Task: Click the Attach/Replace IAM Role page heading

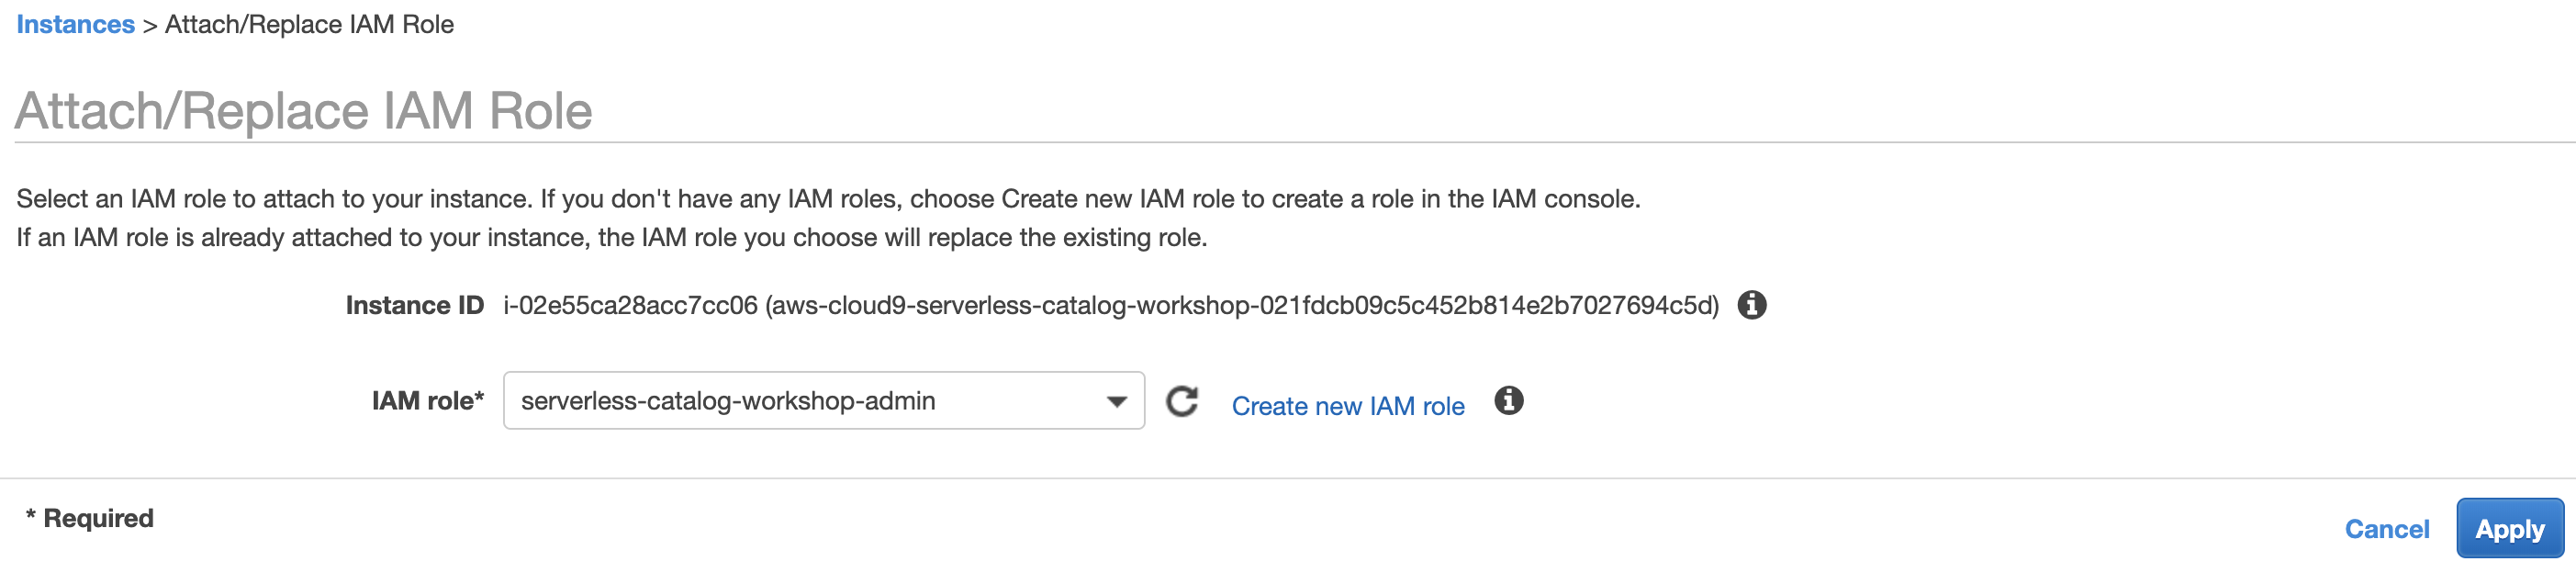Action: [304, 110]
